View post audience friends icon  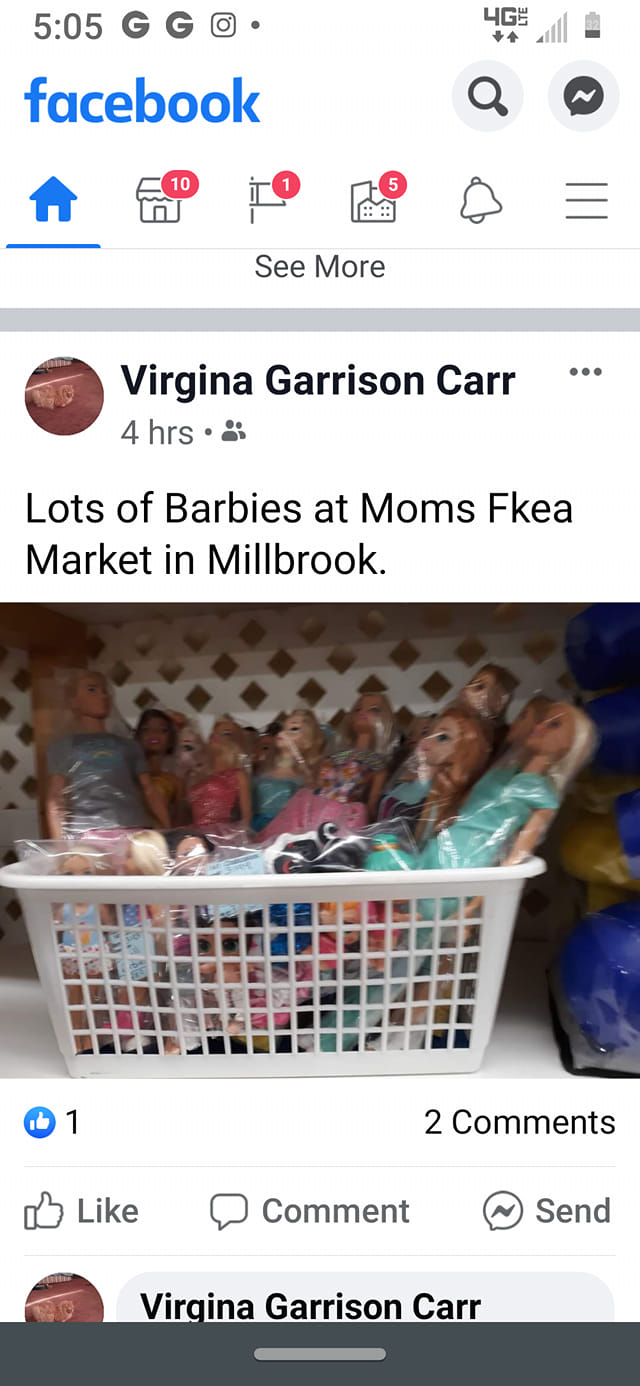pos(233,431)
